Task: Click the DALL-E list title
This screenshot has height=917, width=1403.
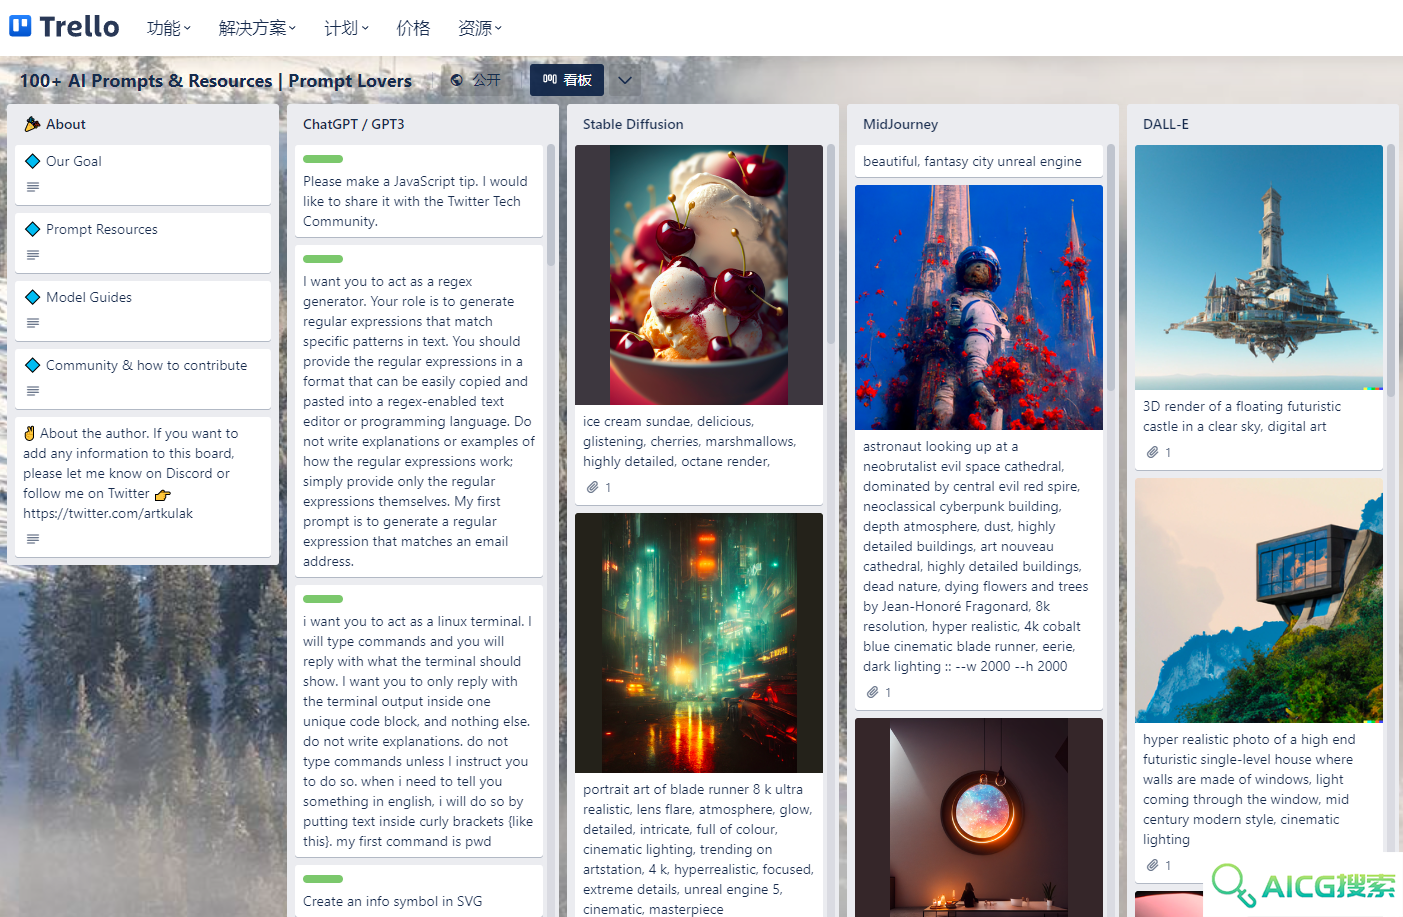Action: 1166,124
